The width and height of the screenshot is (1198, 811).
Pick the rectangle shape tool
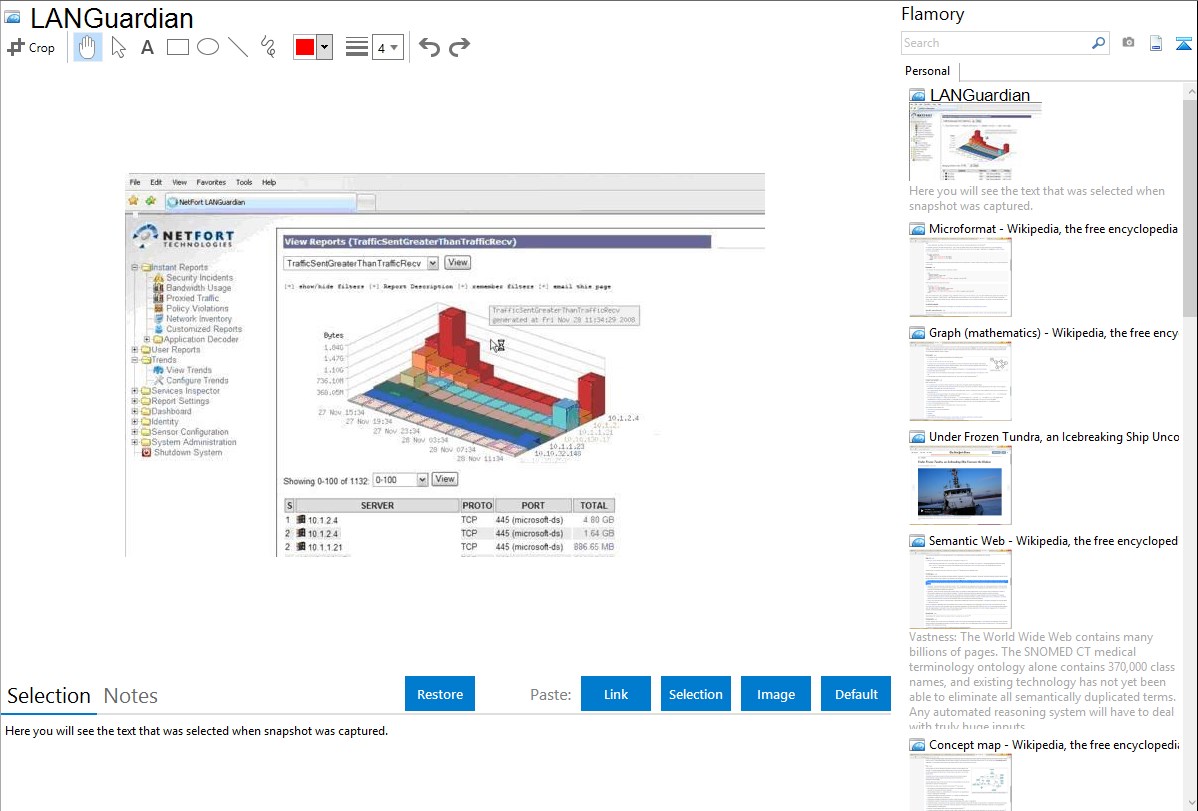(x=178, y=47)
